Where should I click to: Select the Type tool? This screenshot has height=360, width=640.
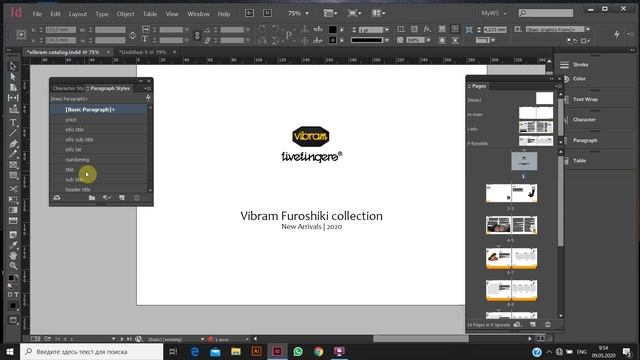13,122
